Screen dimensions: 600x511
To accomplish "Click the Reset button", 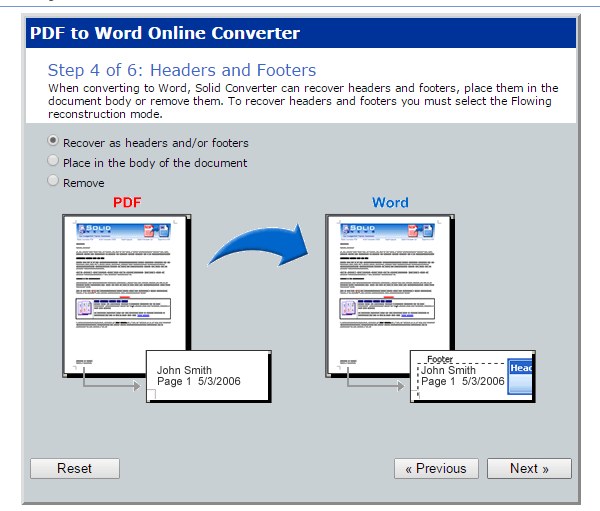I will point(74,468).
